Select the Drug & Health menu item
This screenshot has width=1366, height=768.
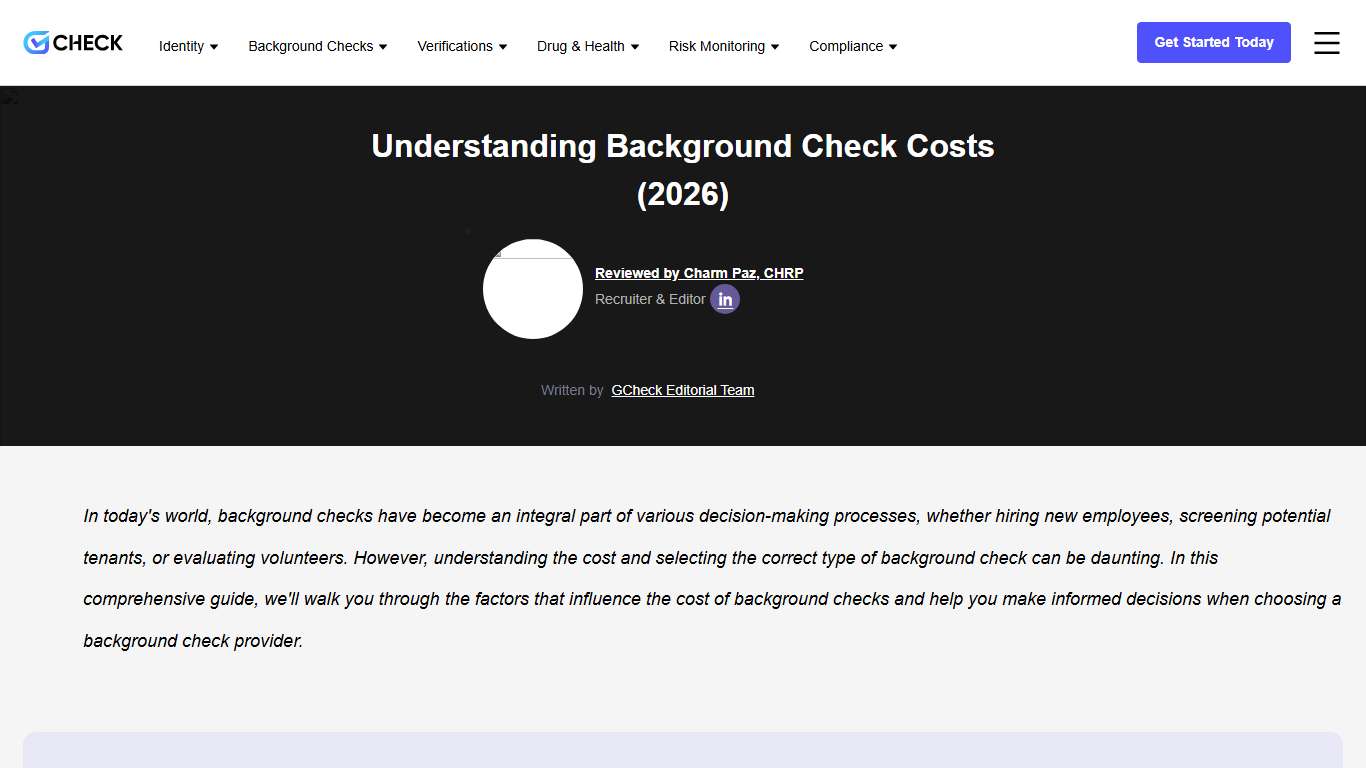coord(581,46)
